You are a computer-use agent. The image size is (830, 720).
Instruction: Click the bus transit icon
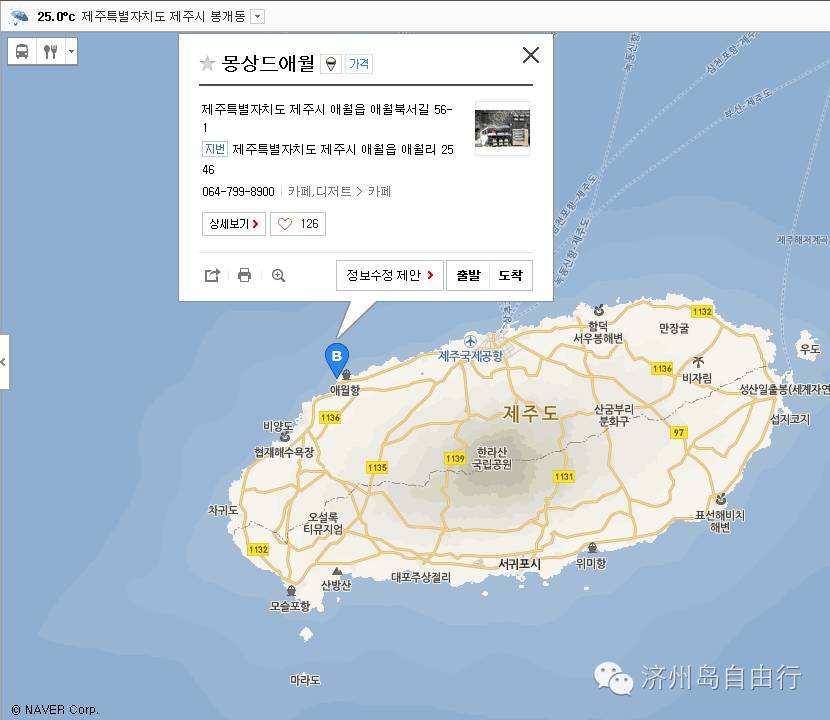(x=22, y=51)
